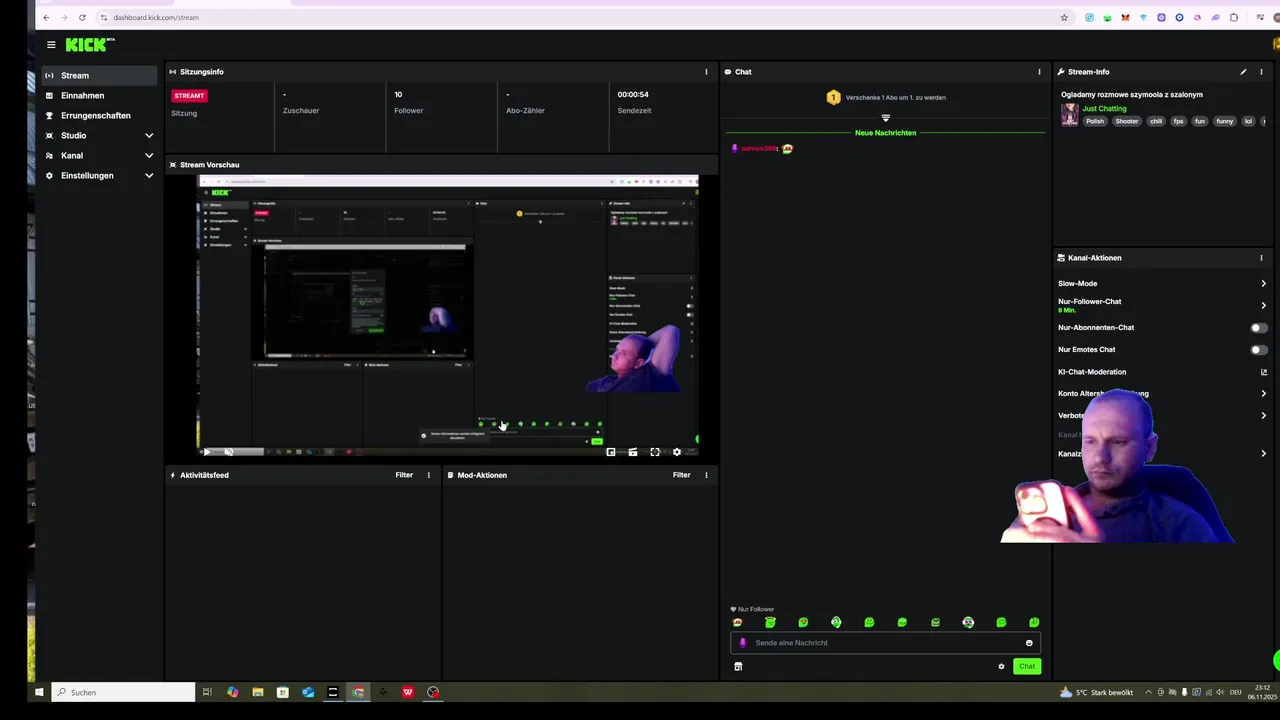The height and width of the screenshot is (720, 1280).
Task: Click the browser back arrow
Action: pyautogui.click(x=46, y=17)
